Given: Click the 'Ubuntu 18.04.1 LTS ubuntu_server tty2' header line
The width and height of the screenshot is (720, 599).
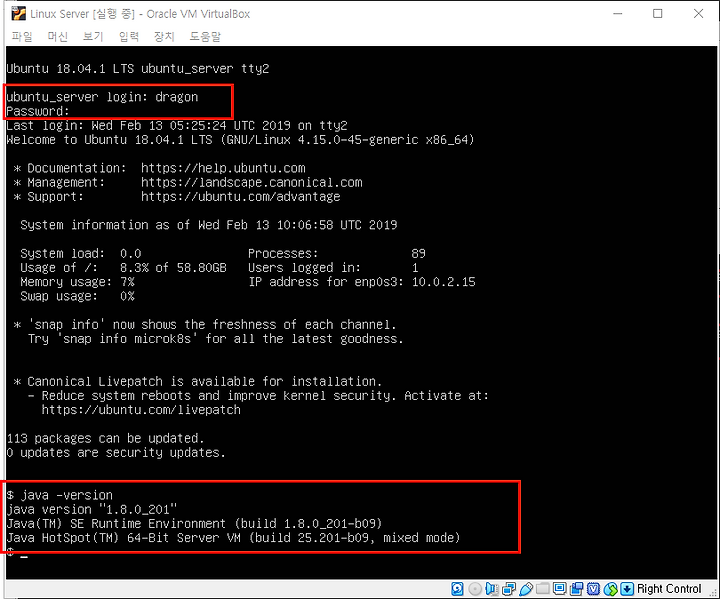Looking at the screenshot, I should (x=138, y=68).
